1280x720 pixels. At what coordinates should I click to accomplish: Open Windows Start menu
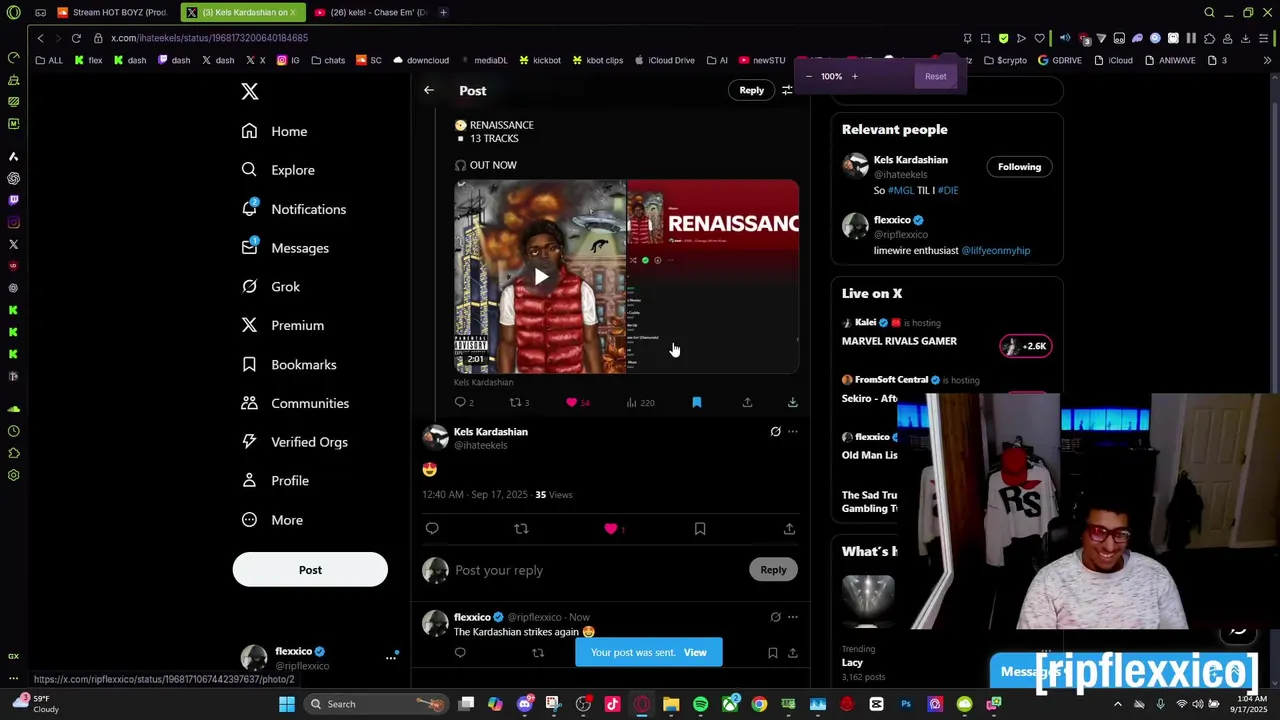click(287, 704)
